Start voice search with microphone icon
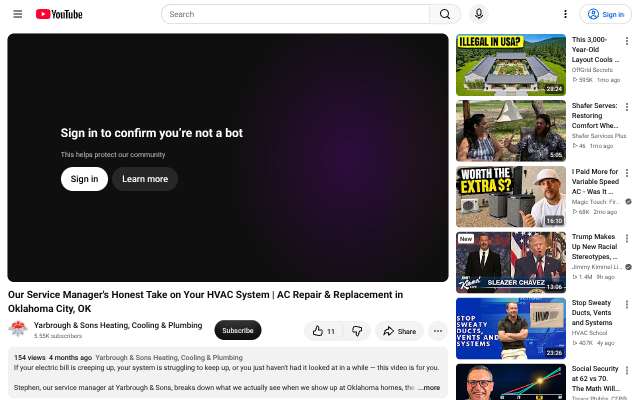The image size is (640, 400). (x=479, y=14)
